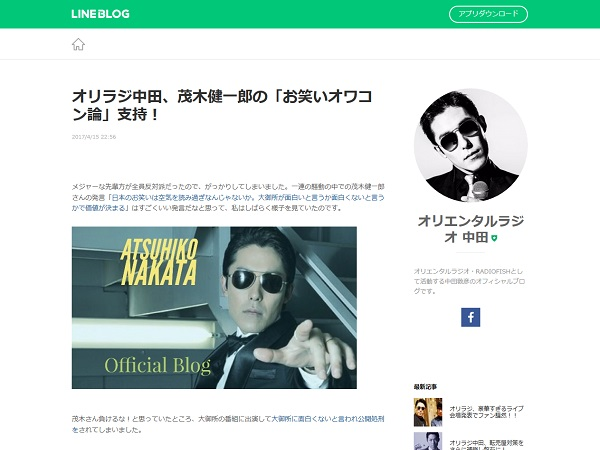
Task: Click blog description beginning オリエンタルラジオ・RADIOFISH
Action: coord(469,281)
